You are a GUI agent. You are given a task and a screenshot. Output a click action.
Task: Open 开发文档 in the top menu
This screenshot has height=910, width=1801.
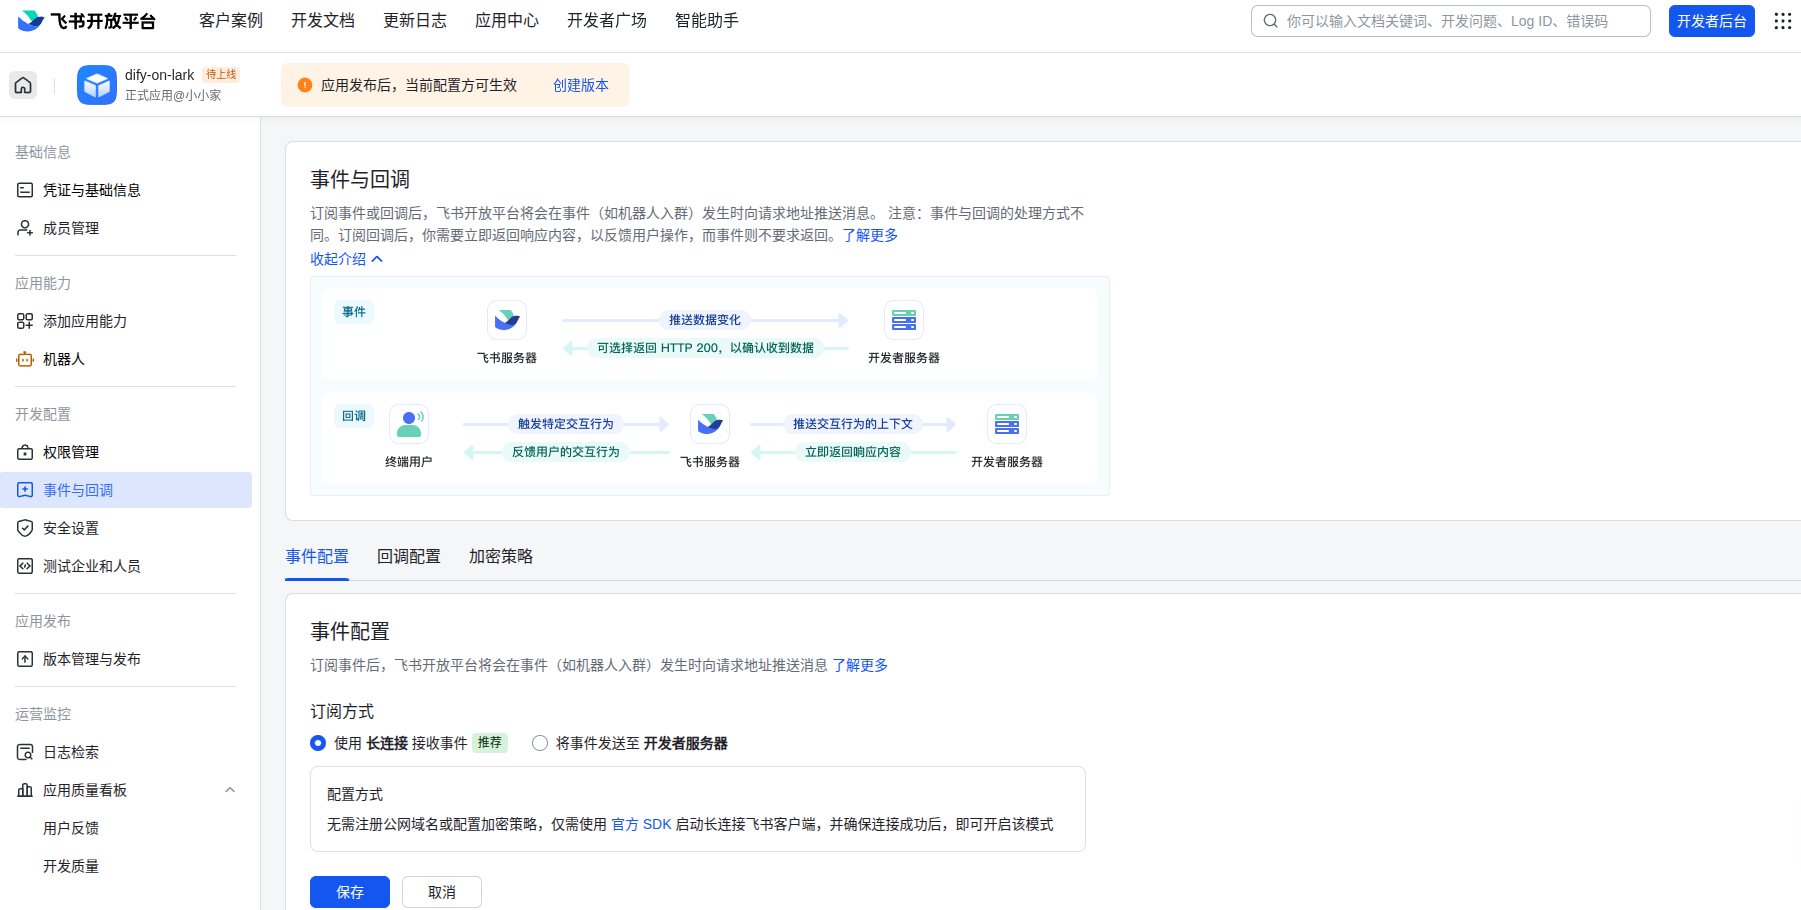click(322, 20)
